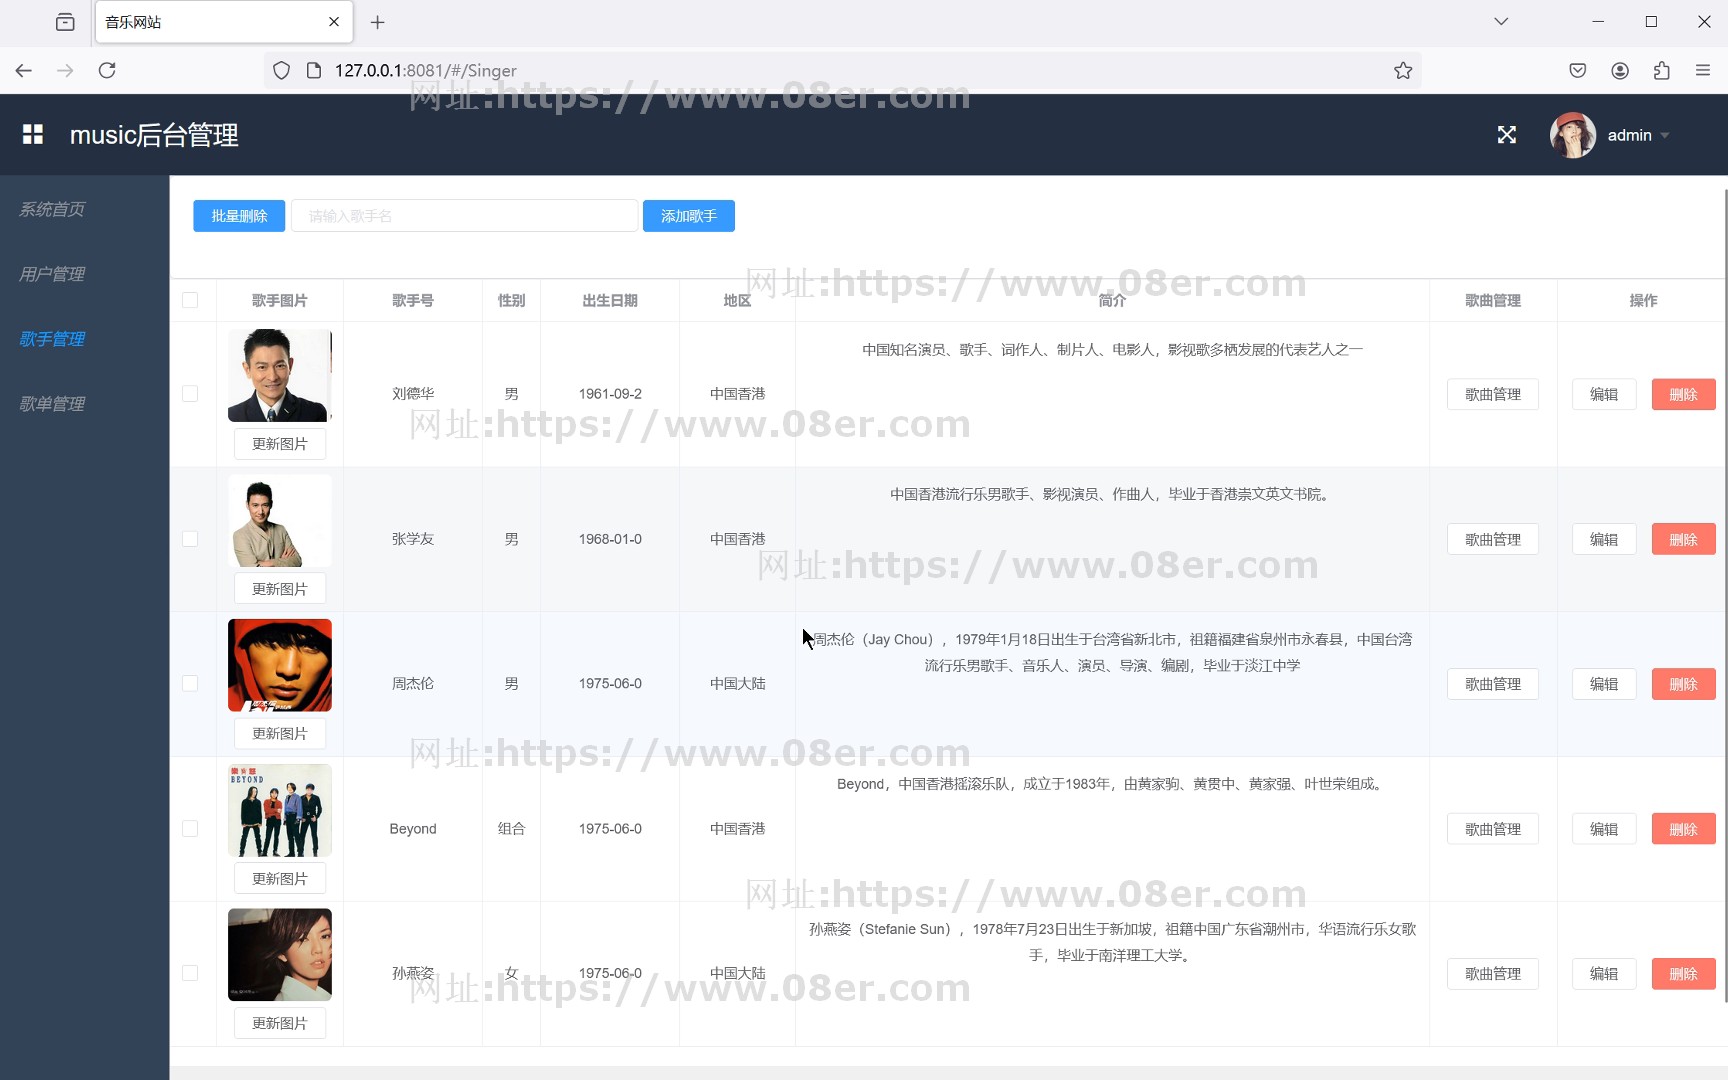Go forward with the browser forward arrow

[x=65, y=70]
